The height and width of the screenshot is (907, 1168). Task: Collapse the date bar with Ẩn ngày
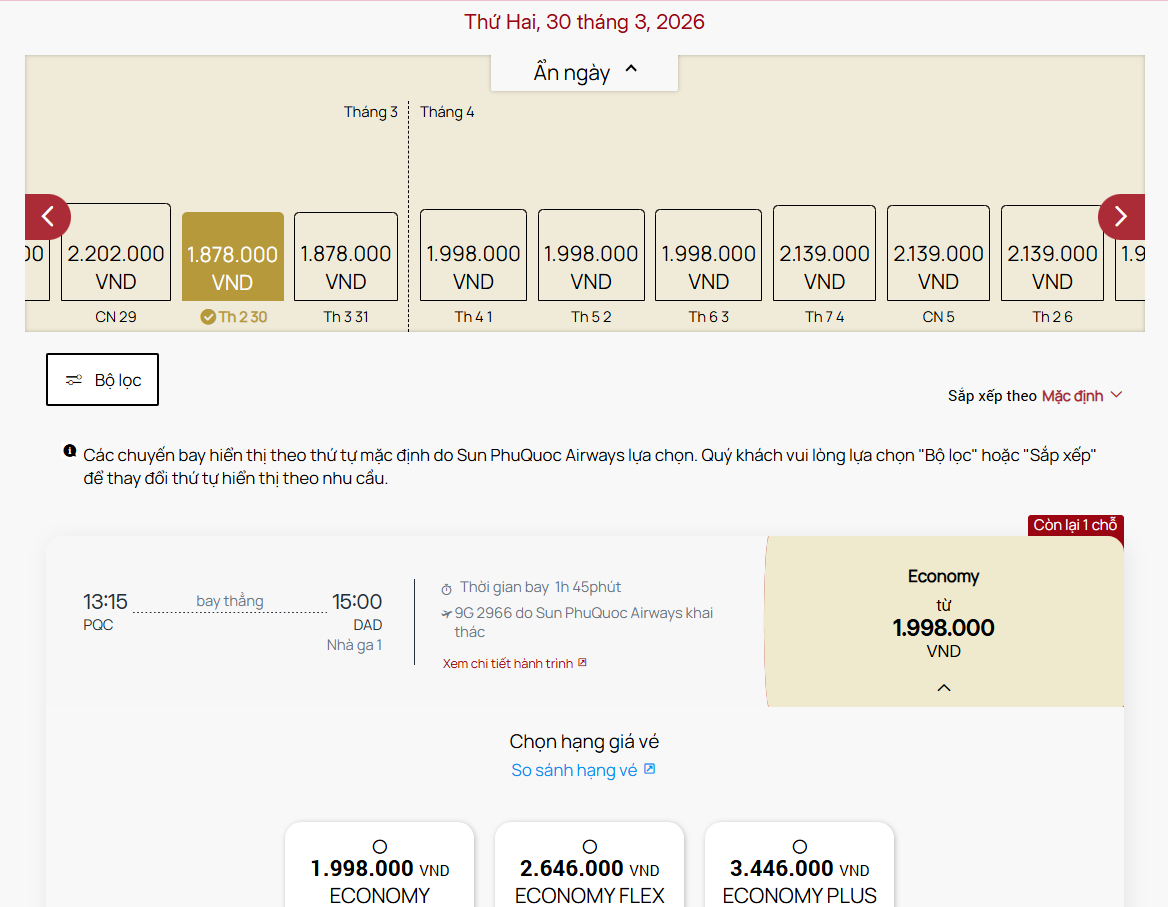(x=584, y=72)
